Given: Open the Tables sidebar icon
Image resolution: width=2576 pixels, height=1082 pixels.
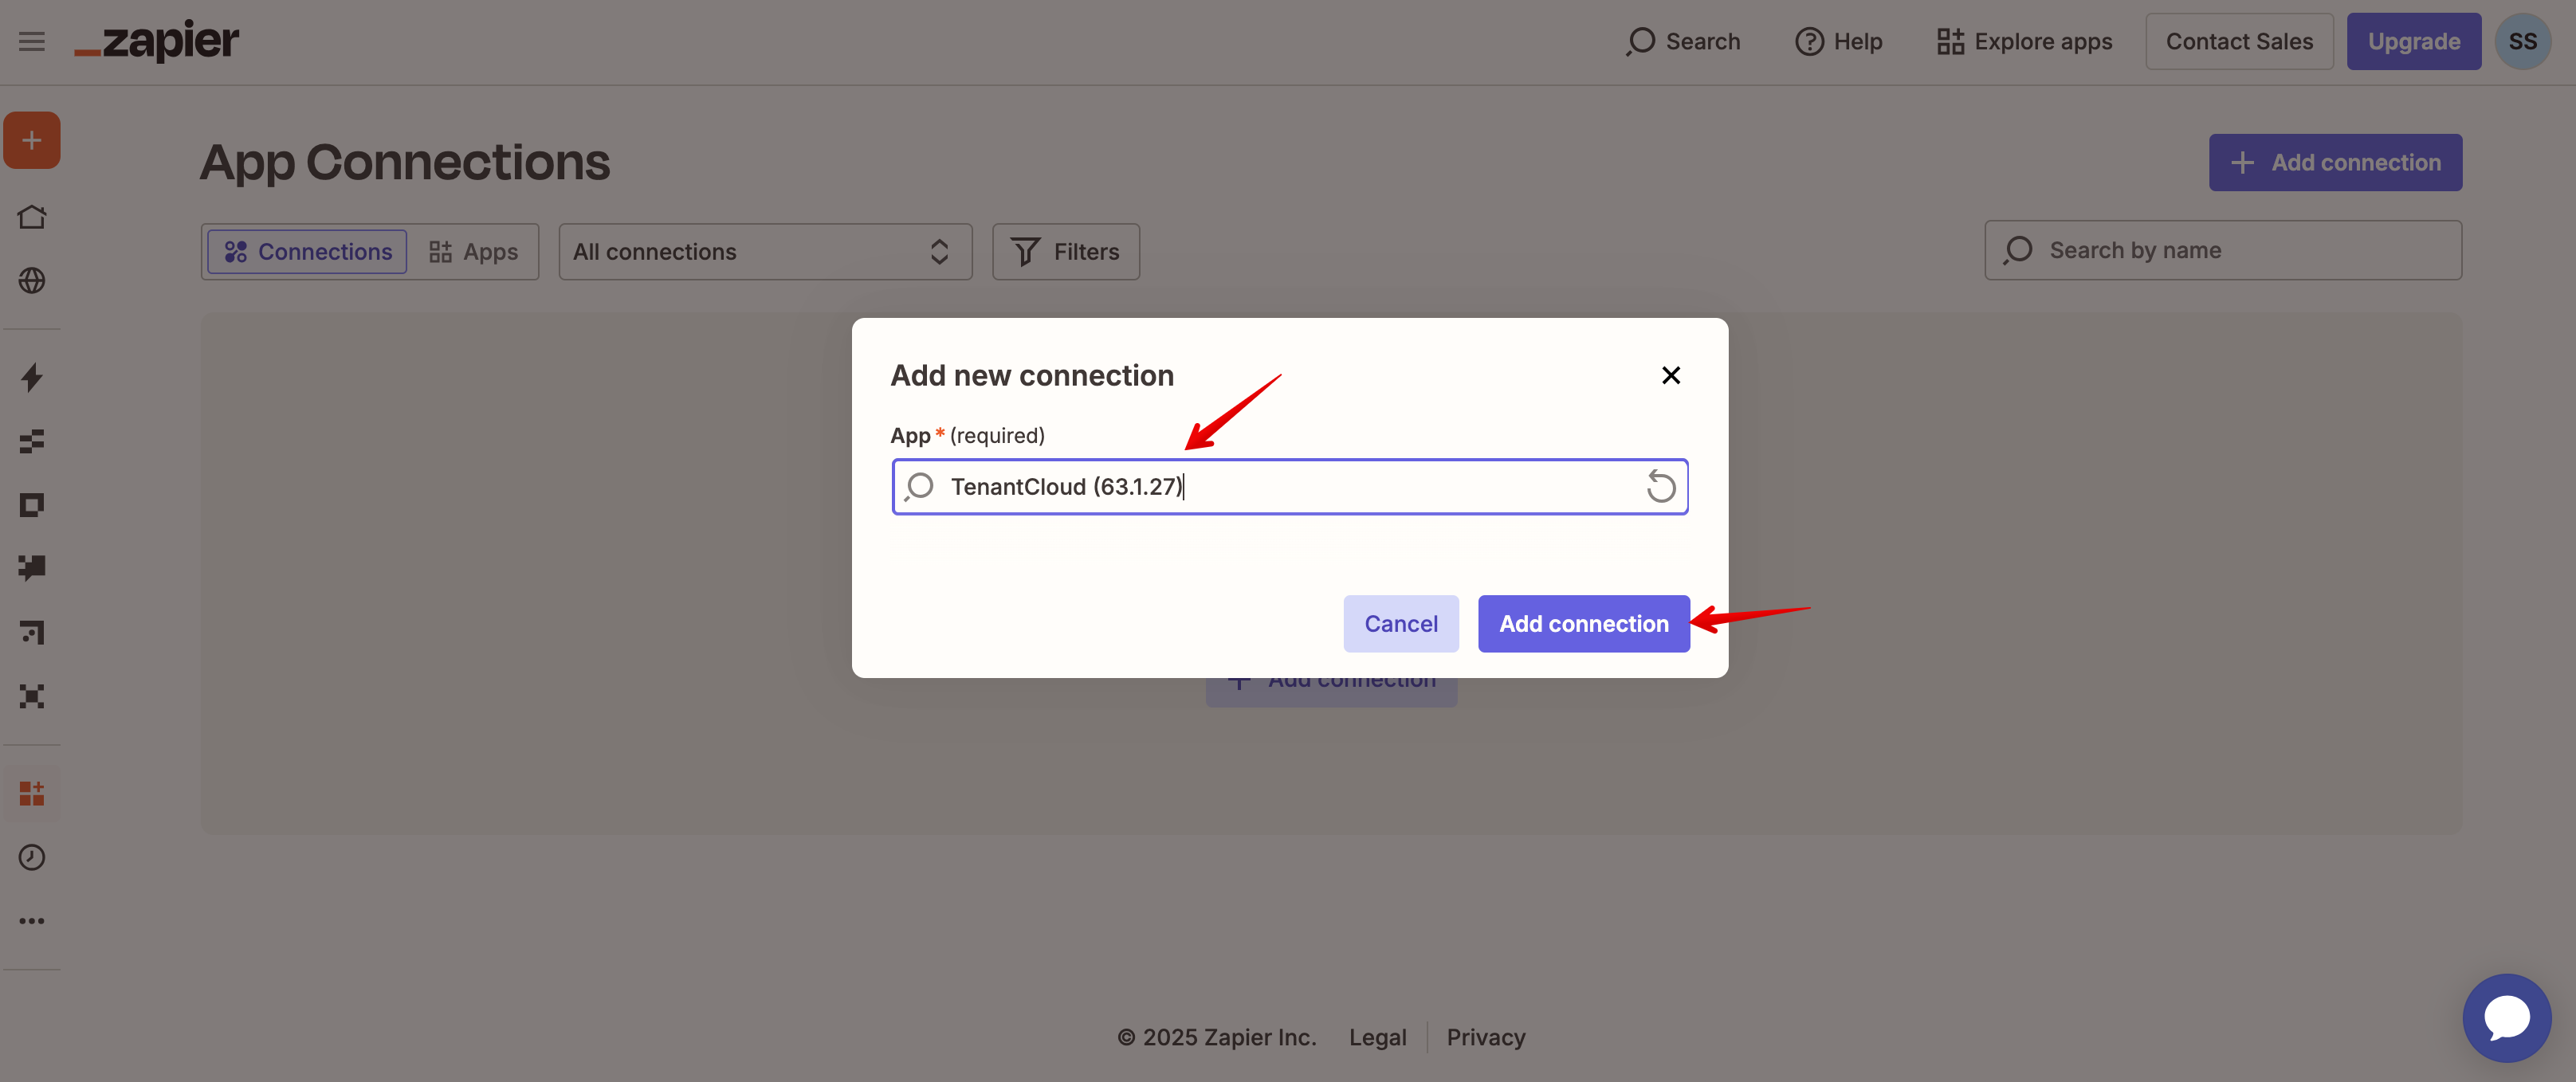Looking at the screenshot, I should pyautogui.click(x=32, y=441).
